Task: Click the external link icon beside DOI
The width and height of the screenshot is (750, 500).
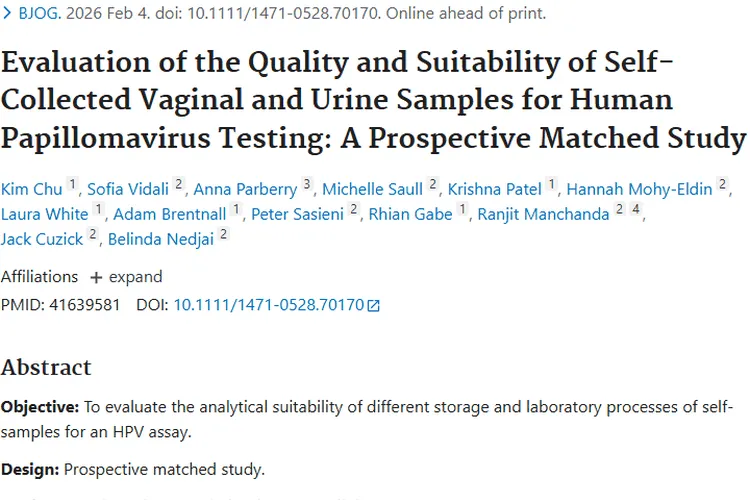Action: click(x=374, y=306)
